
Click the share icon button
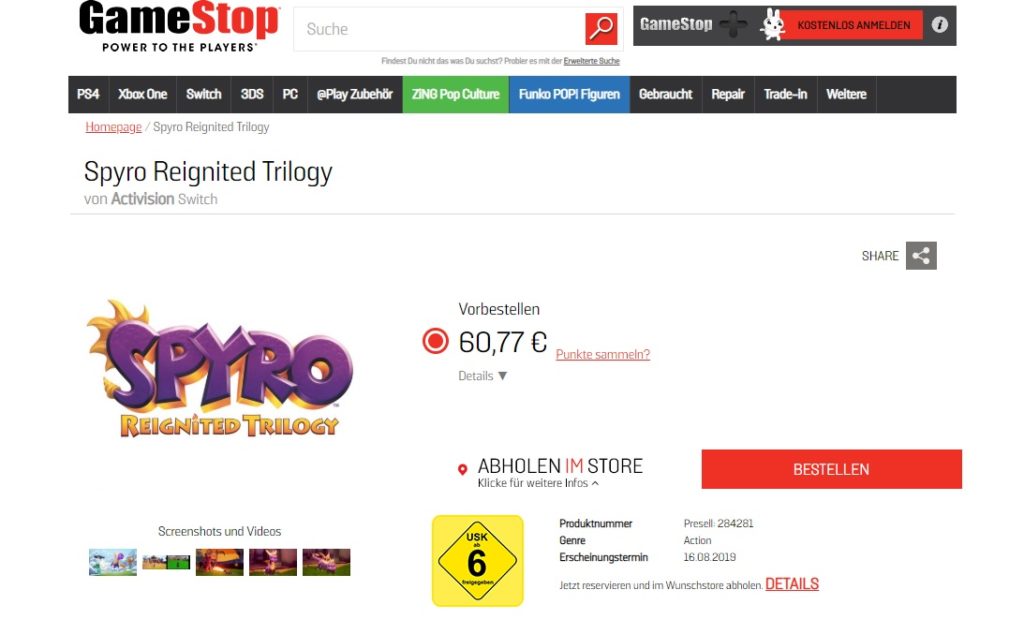(x=921, y=255)
